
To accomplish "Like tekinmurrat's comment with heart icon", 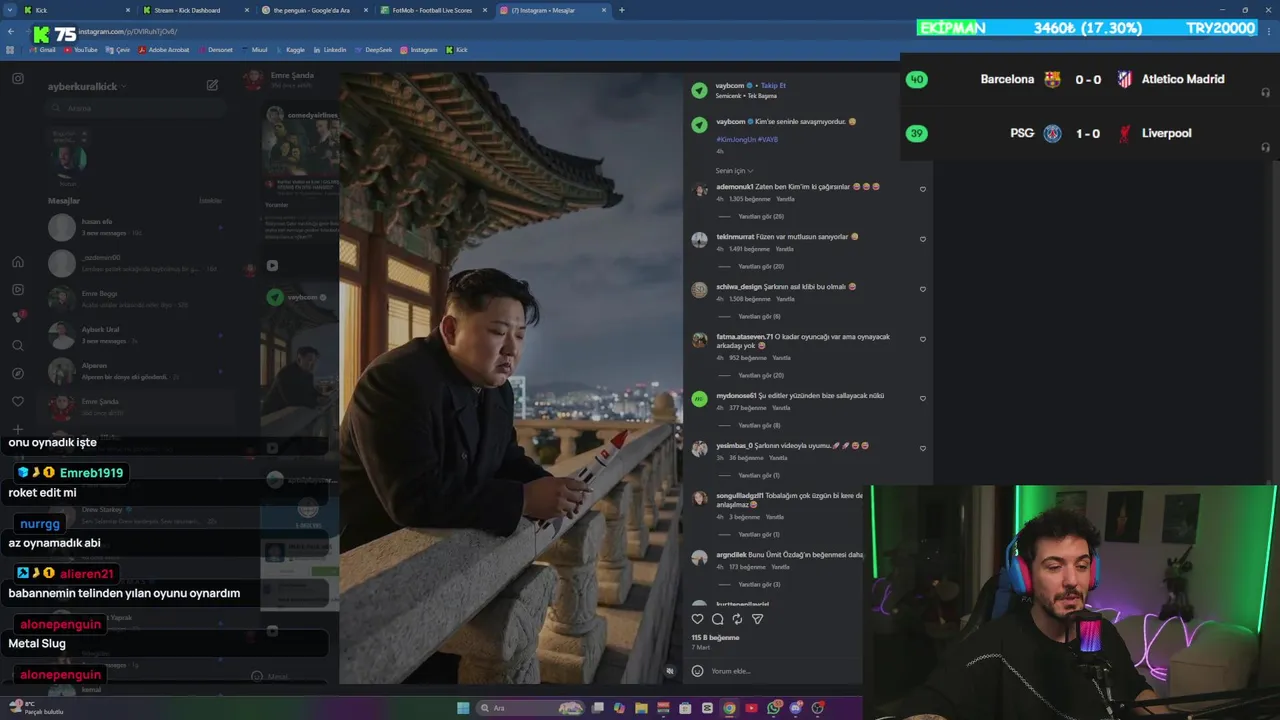I will [x=923, y=239].
